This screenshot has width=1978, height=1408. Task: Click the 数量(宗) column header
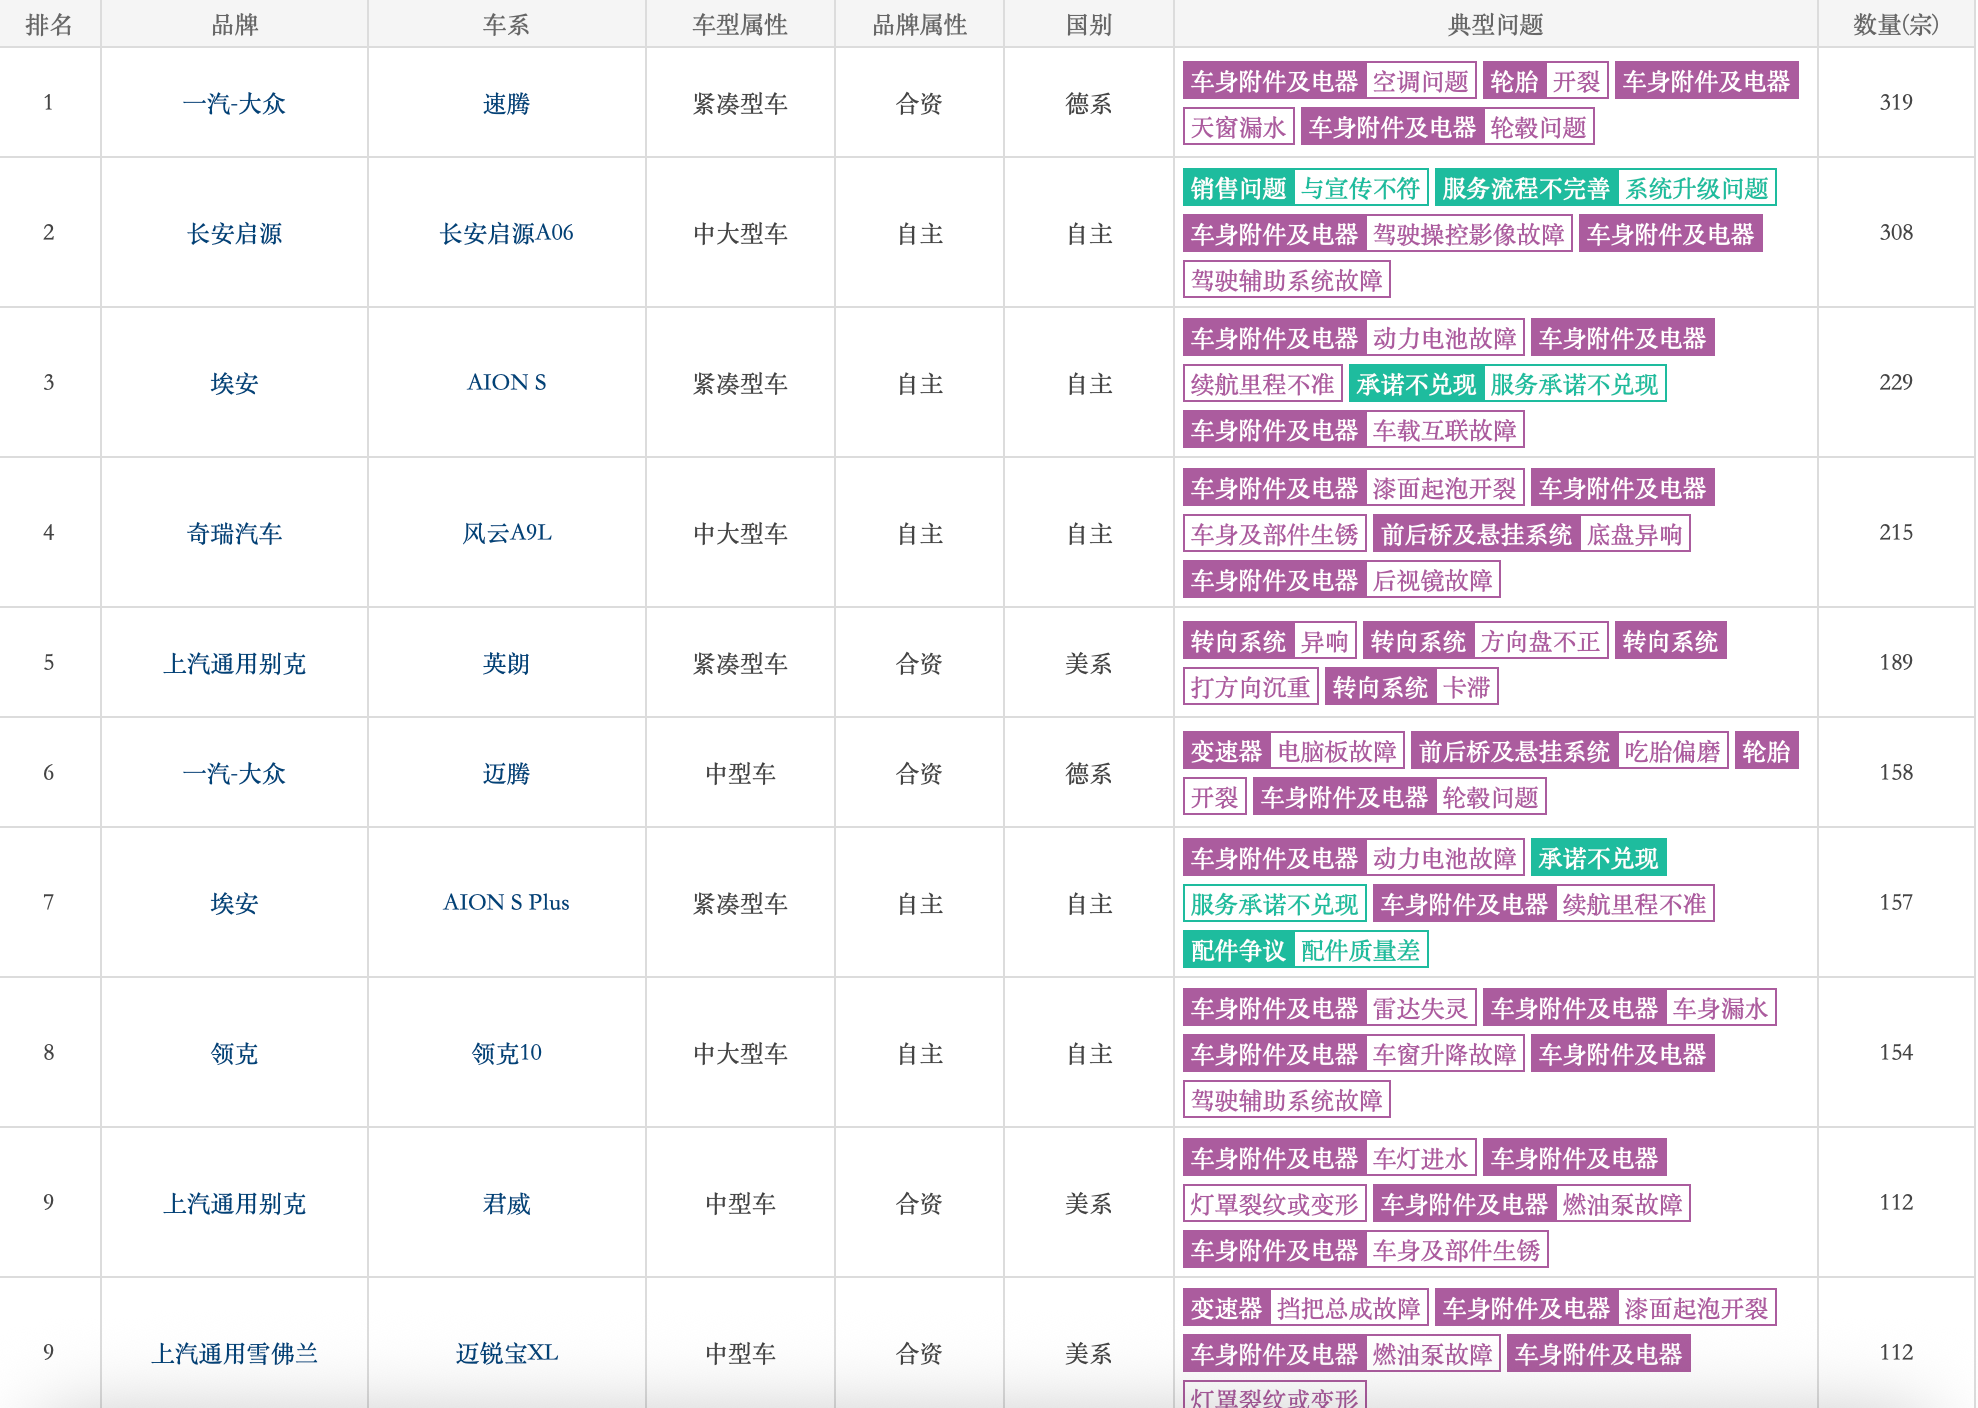pos(1896,24)
